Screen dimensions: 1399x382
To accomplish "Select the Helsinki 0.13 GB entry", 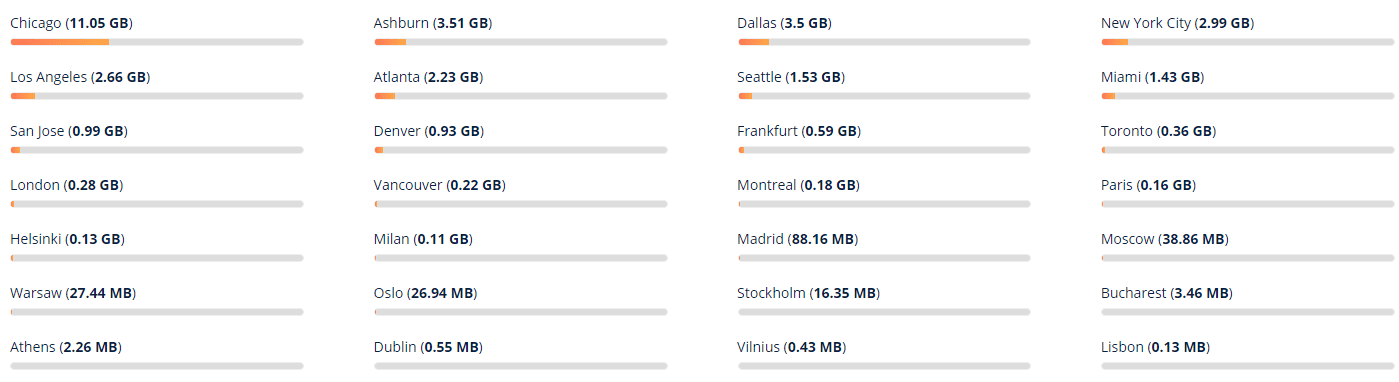I will tap(68, 239).
